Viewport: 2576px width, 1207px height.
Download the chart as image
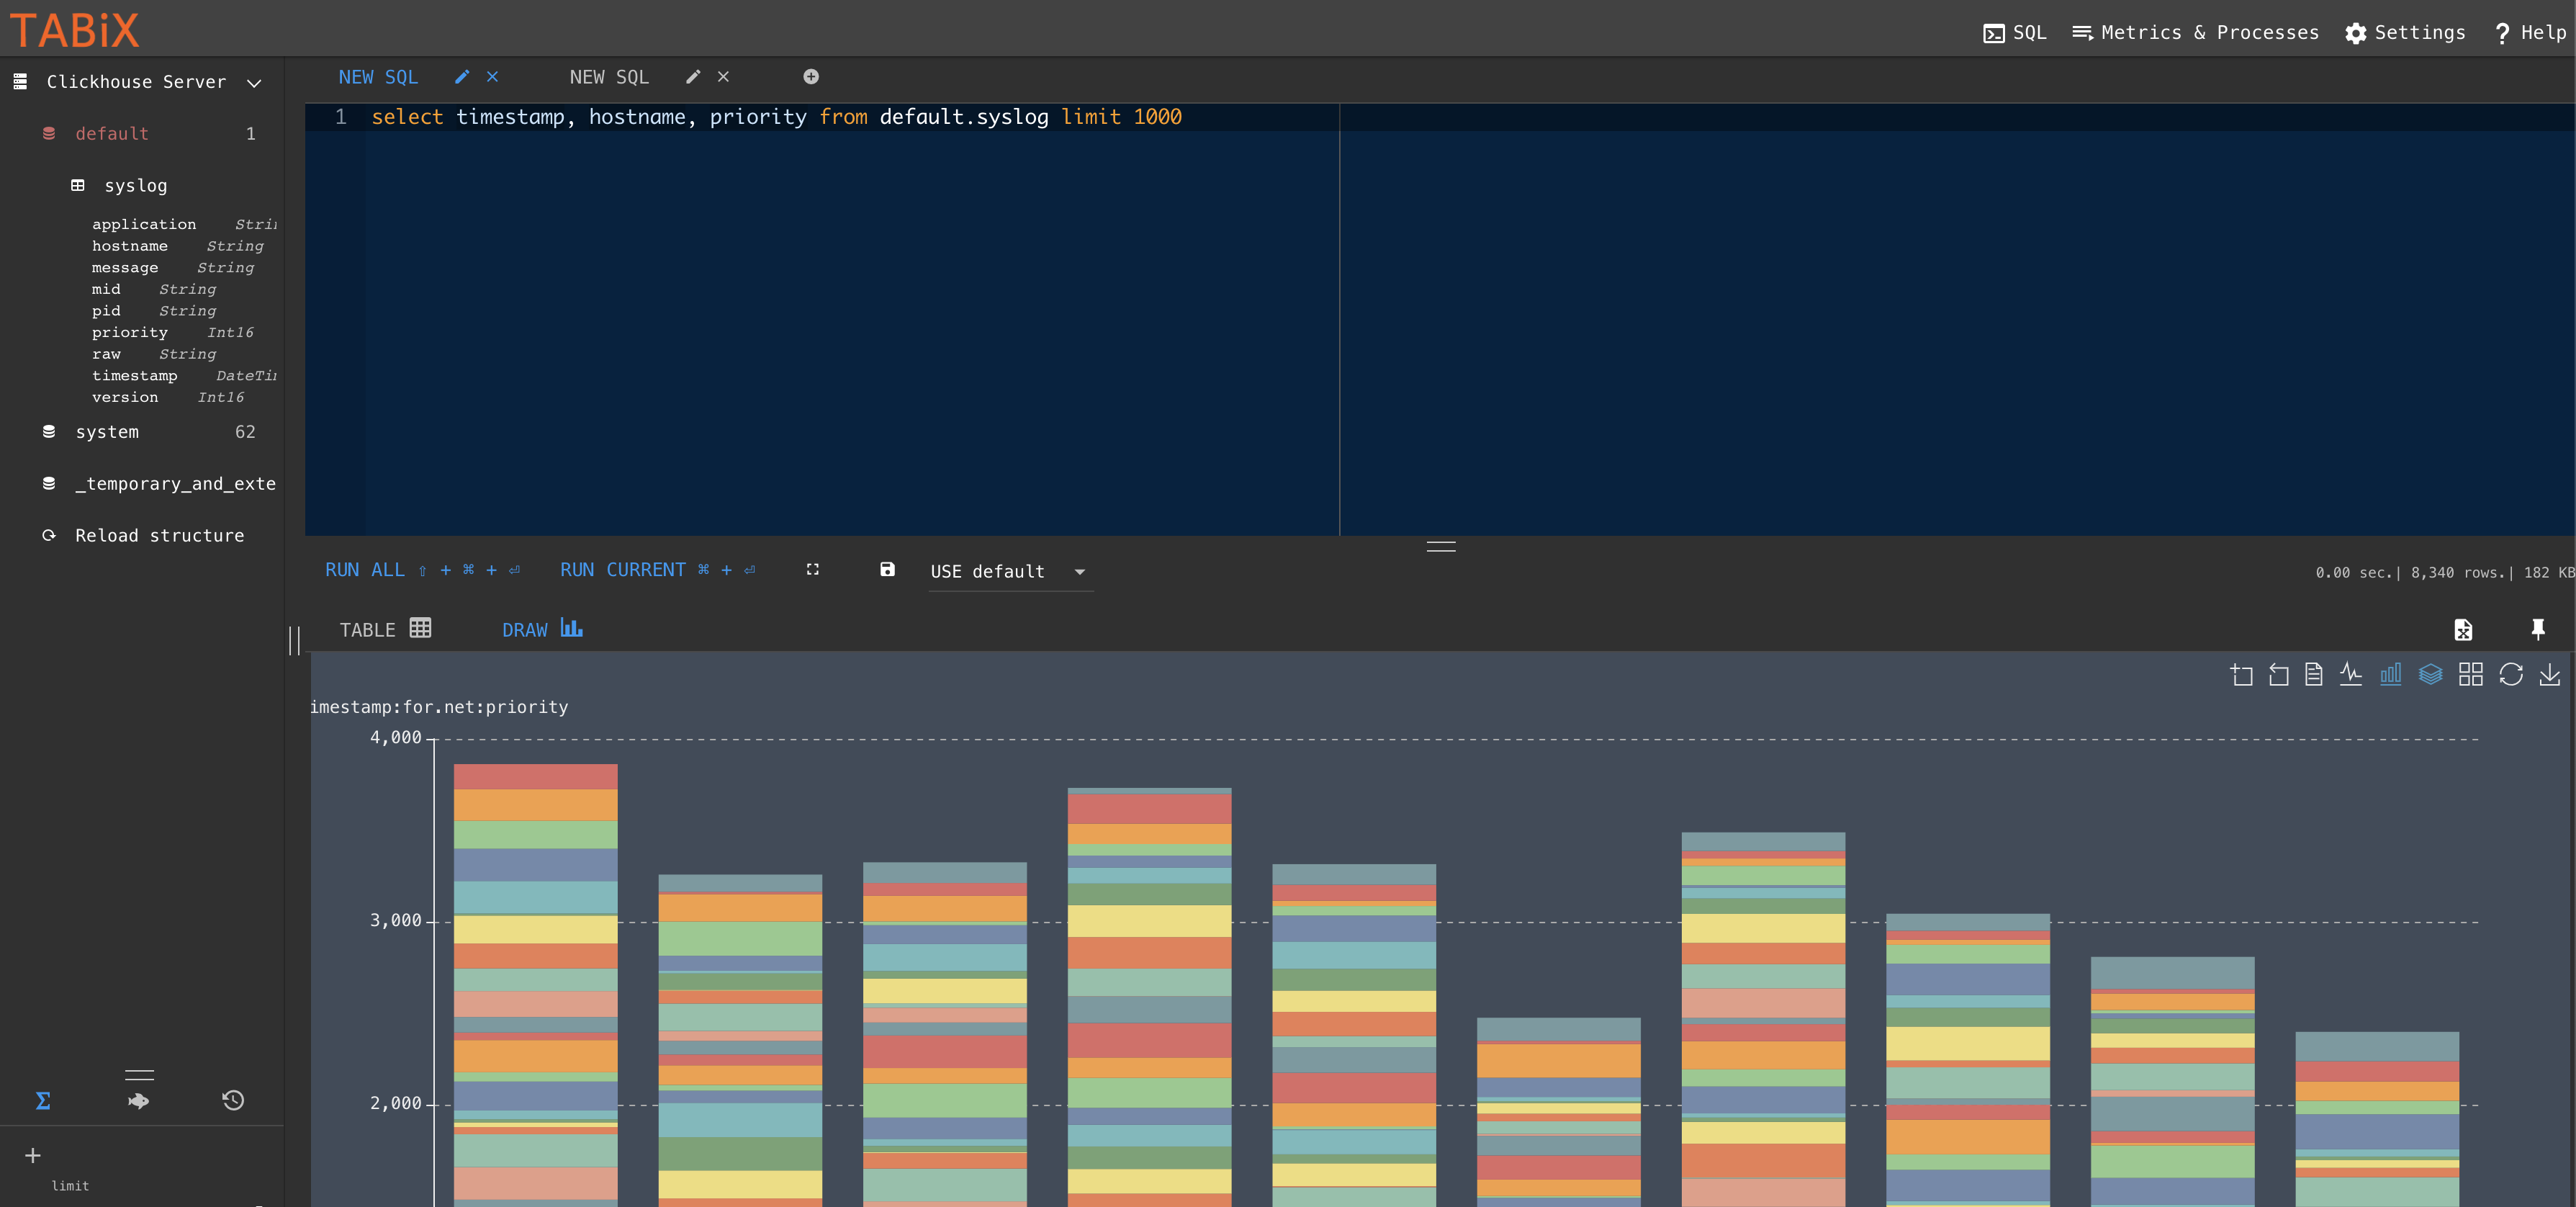pos(2550,675)
